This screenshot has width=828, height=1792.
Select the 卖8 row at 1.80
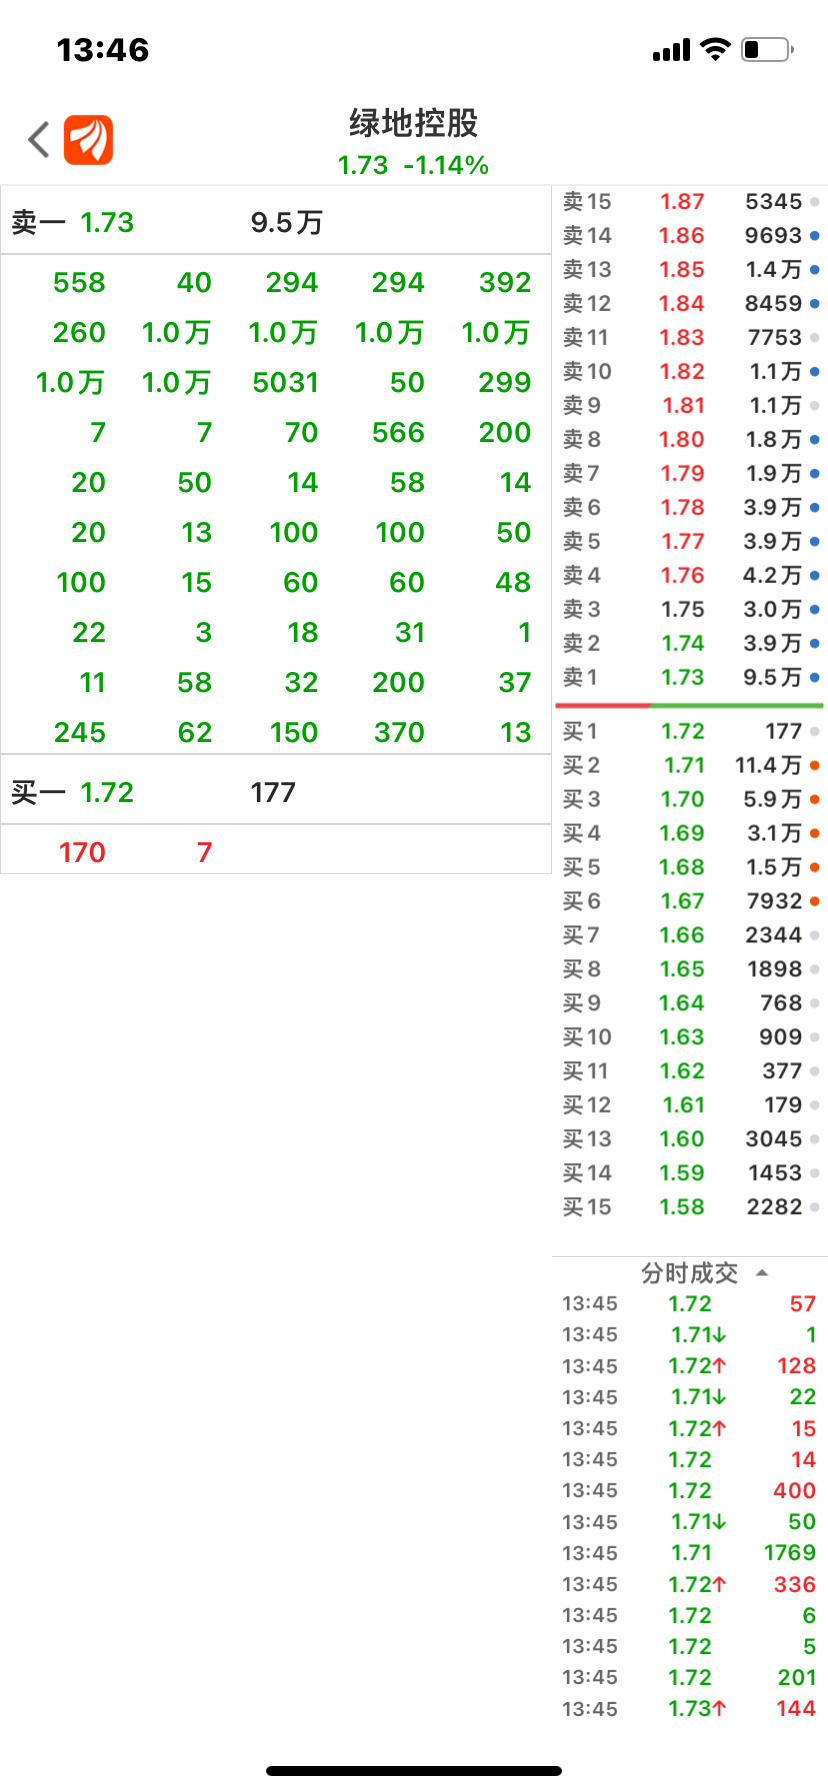(690, 440)
